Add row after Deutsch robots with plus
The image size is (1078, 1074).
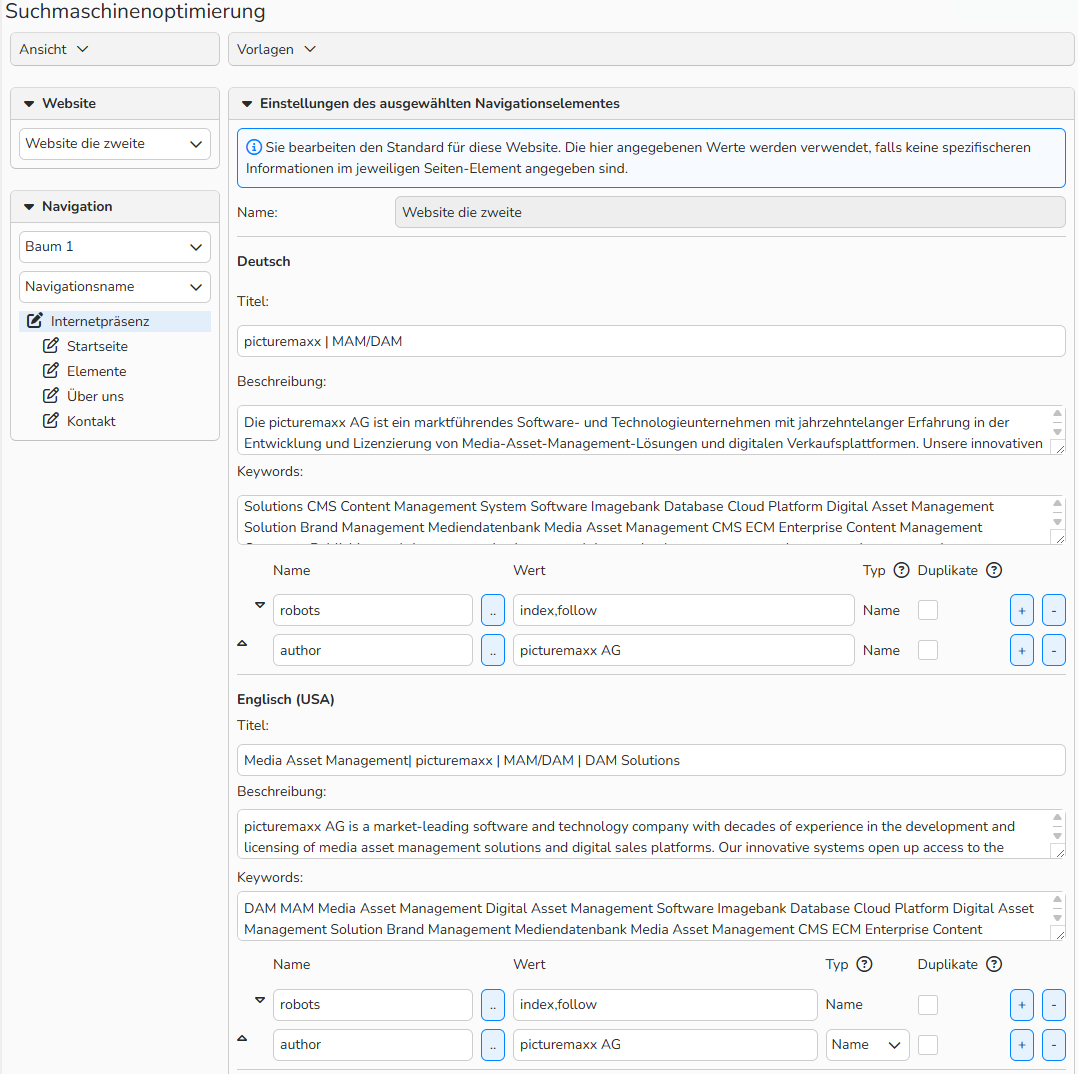point(1022,610)
